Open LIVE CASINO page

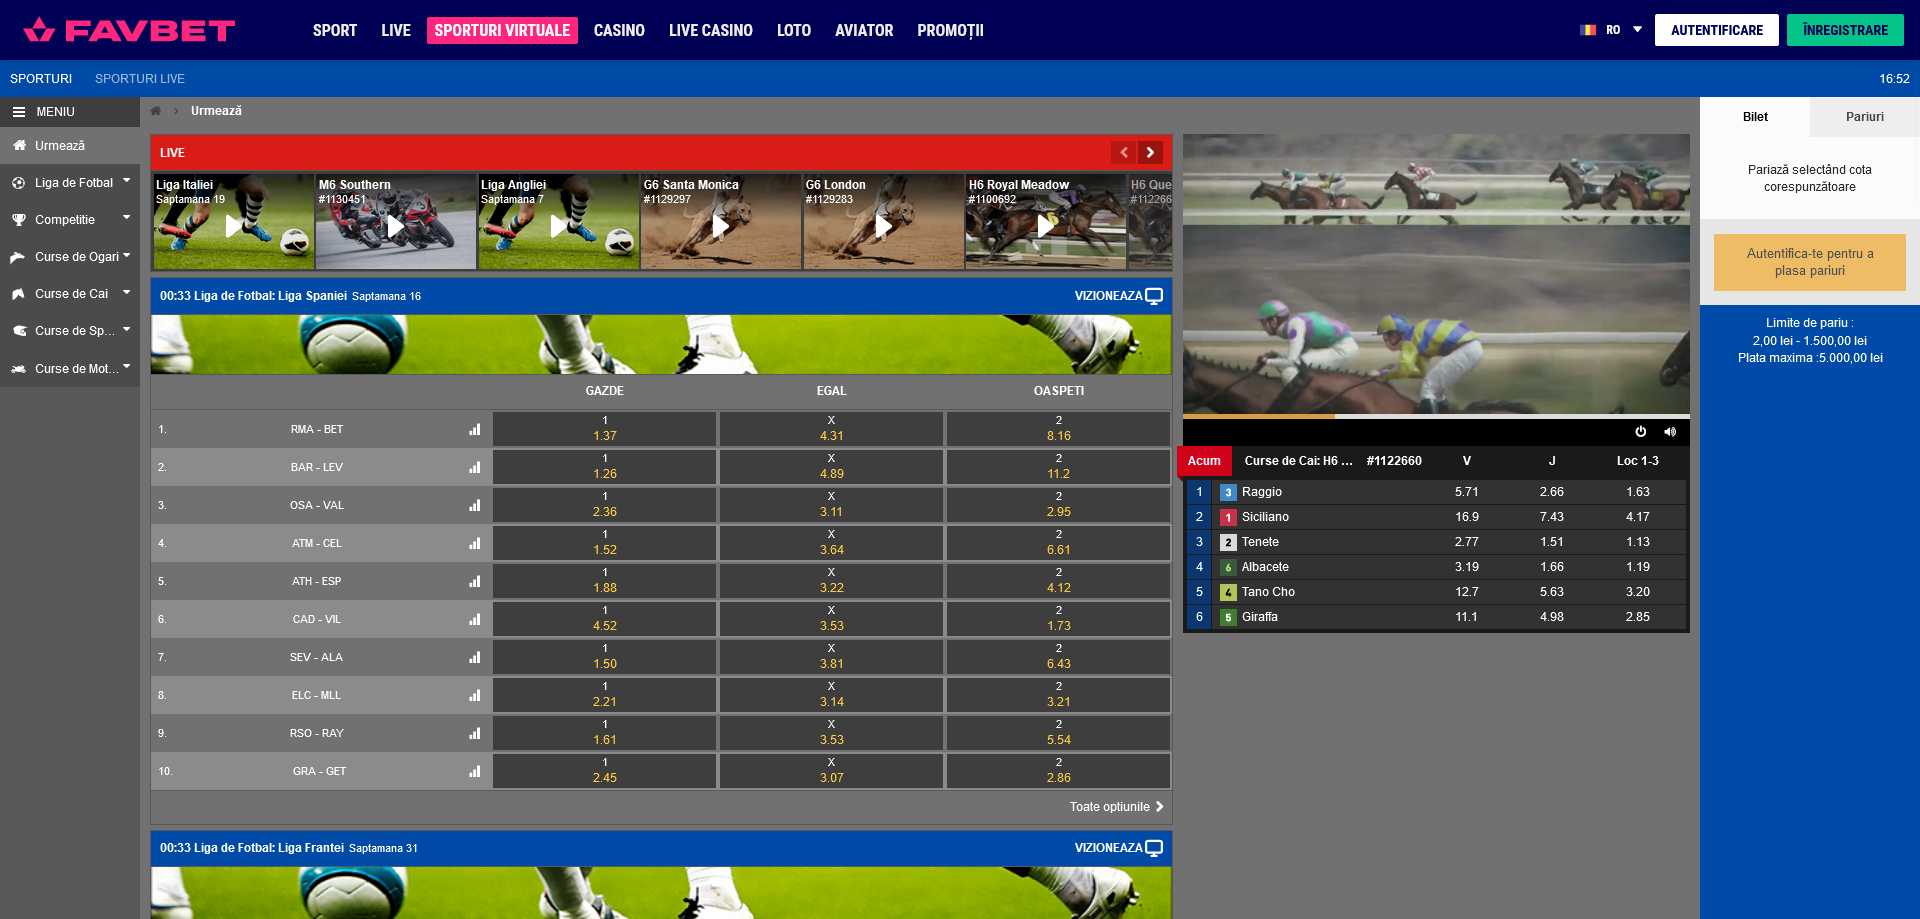pos(711,31)
